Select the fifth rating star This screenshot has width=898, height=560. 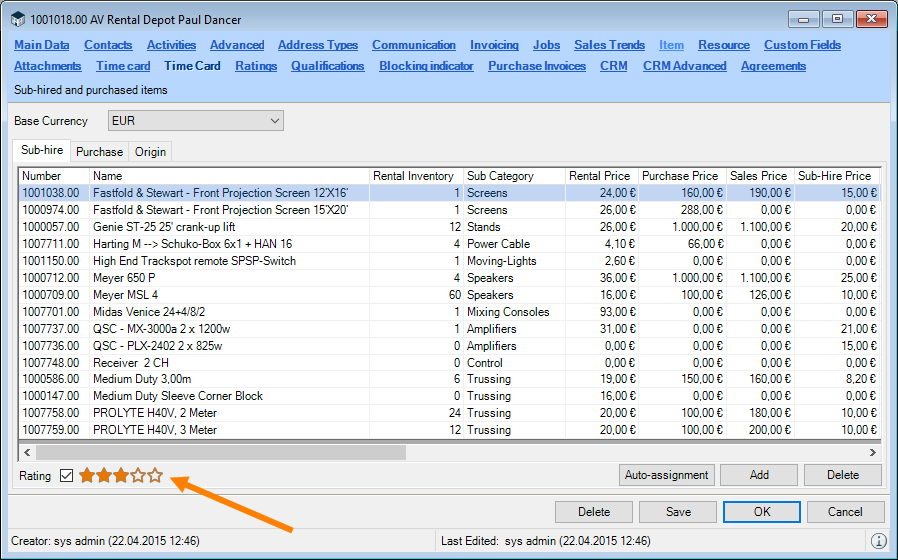[x=155, y=476]
